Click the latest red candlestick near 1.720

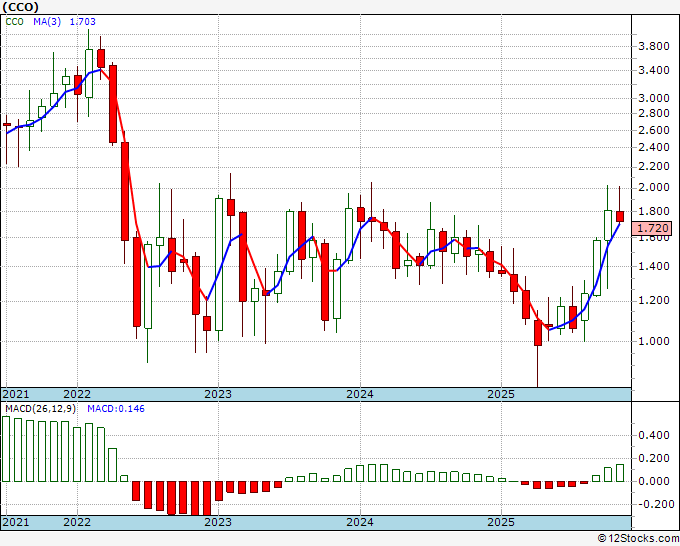pos(620,216)
